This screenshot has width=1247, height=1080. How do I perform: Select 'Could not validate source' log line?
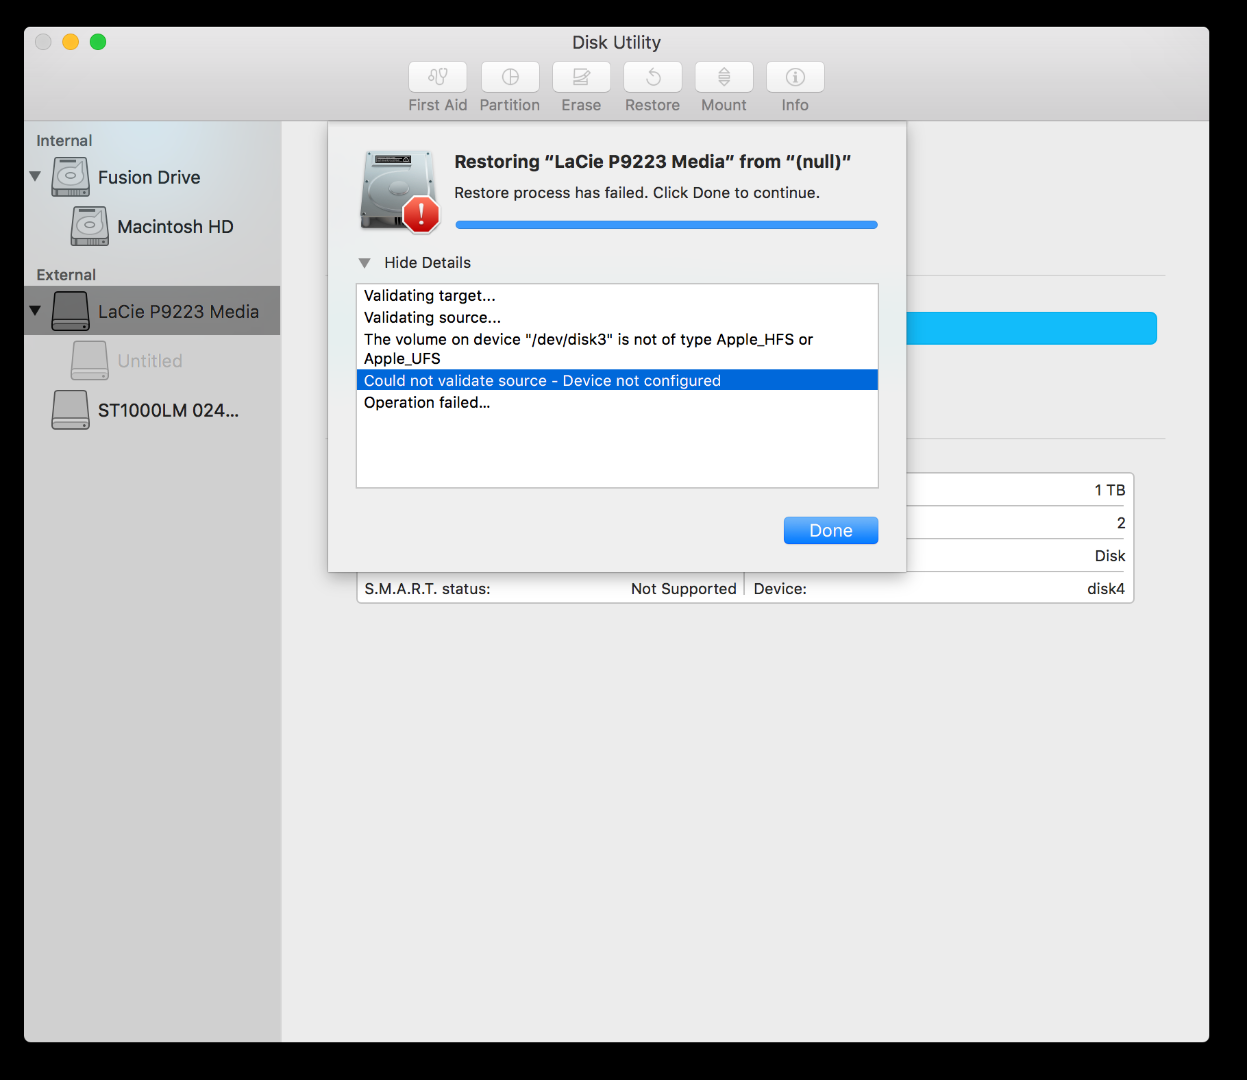617,380
